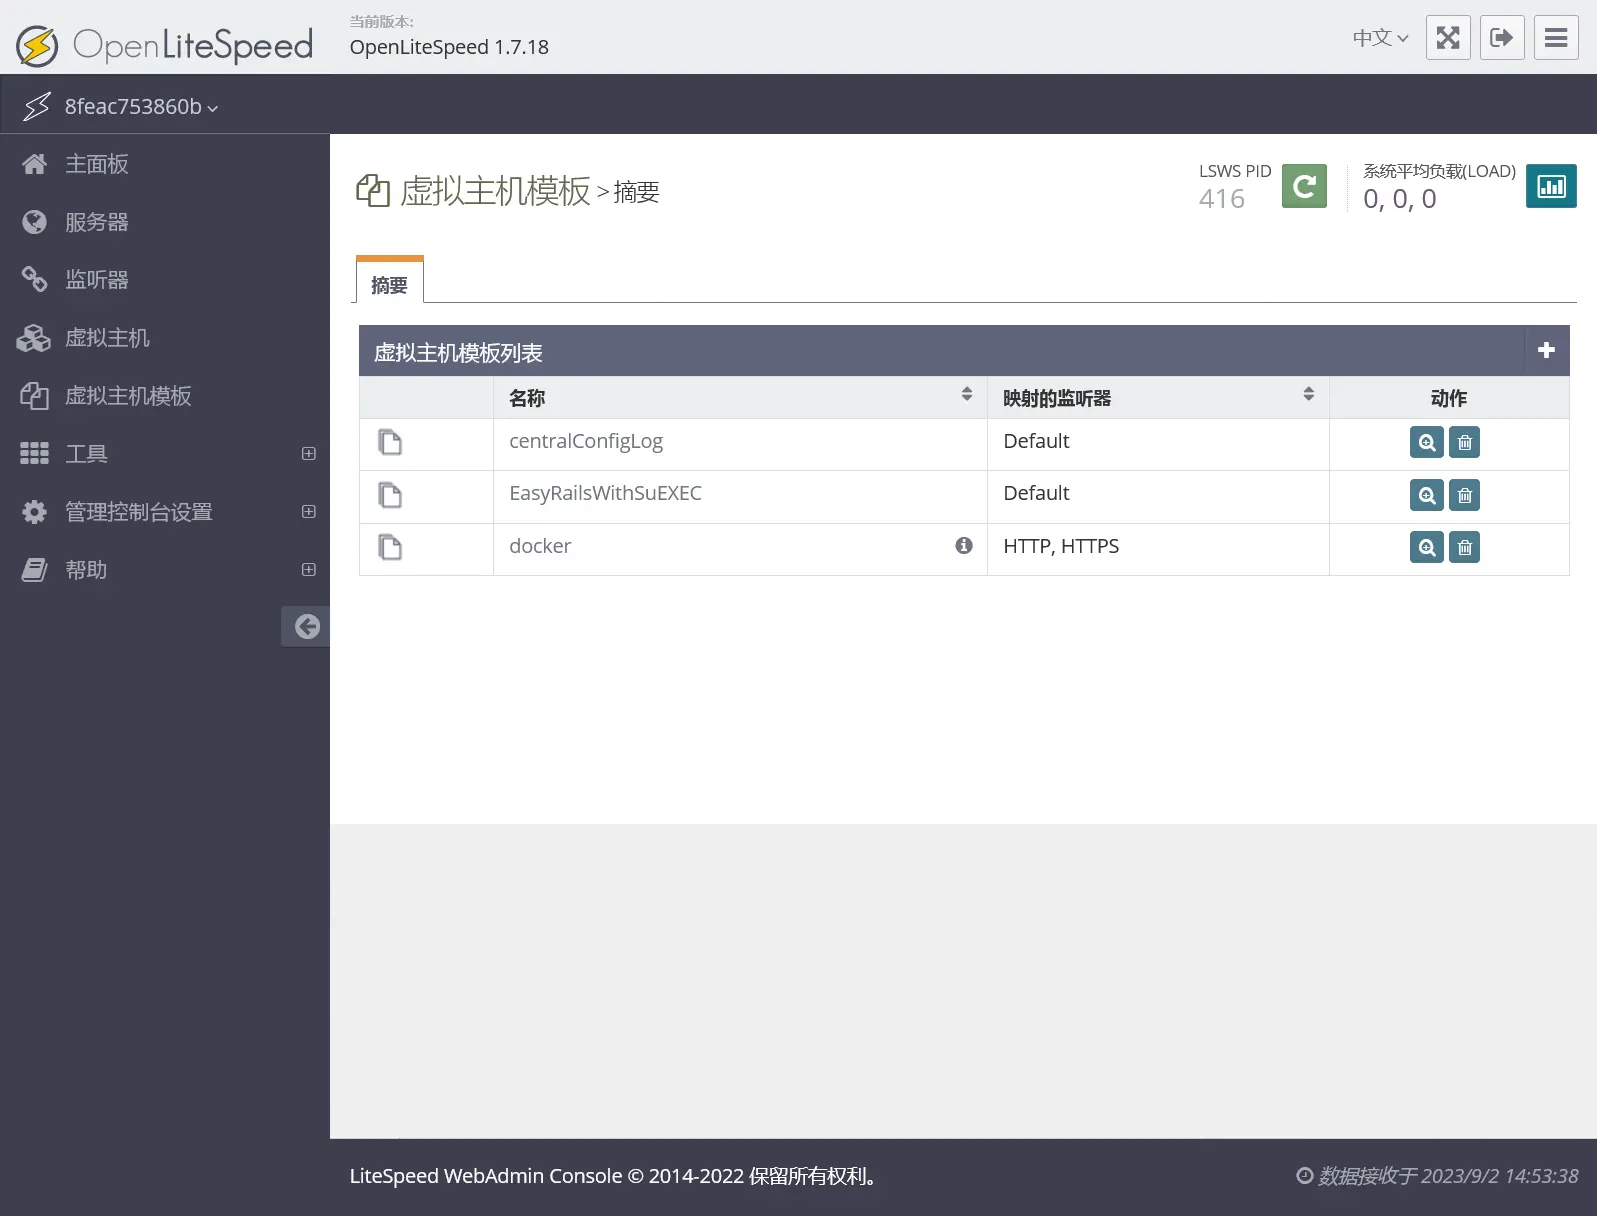The height and width of the screenshot is (1216, 1597).
Task: Click the LSWS PID value 416
Action: click(1222, 199)
